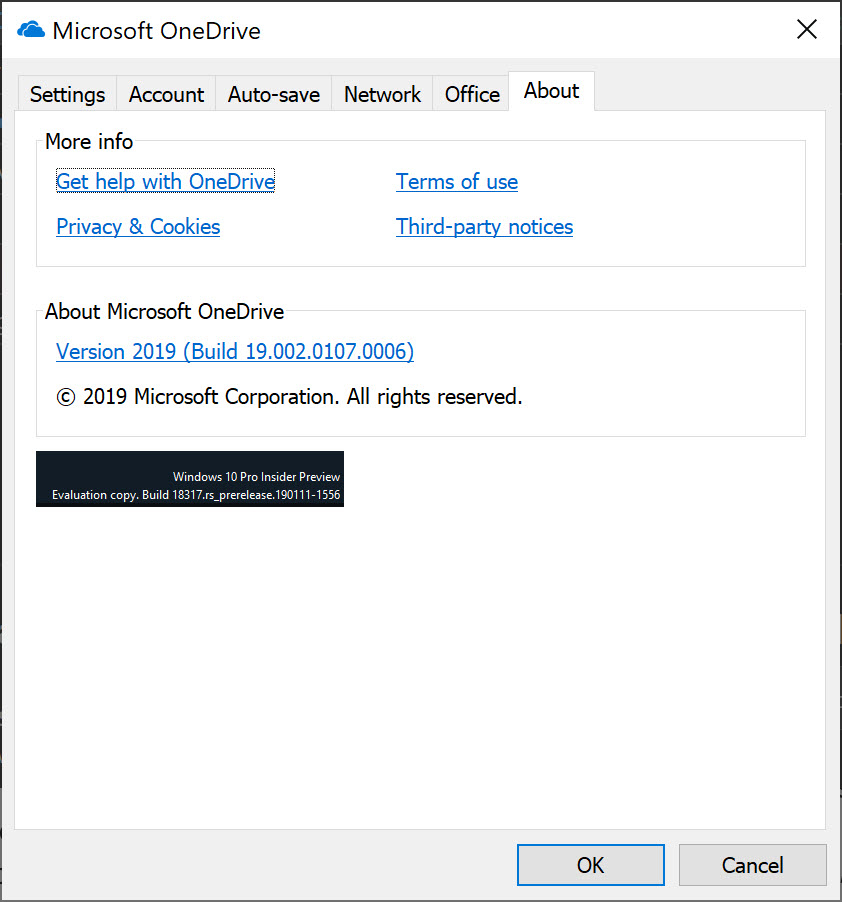
Task: Click the OneDrive cloud icon in title bar
Action: click(30, 29)
